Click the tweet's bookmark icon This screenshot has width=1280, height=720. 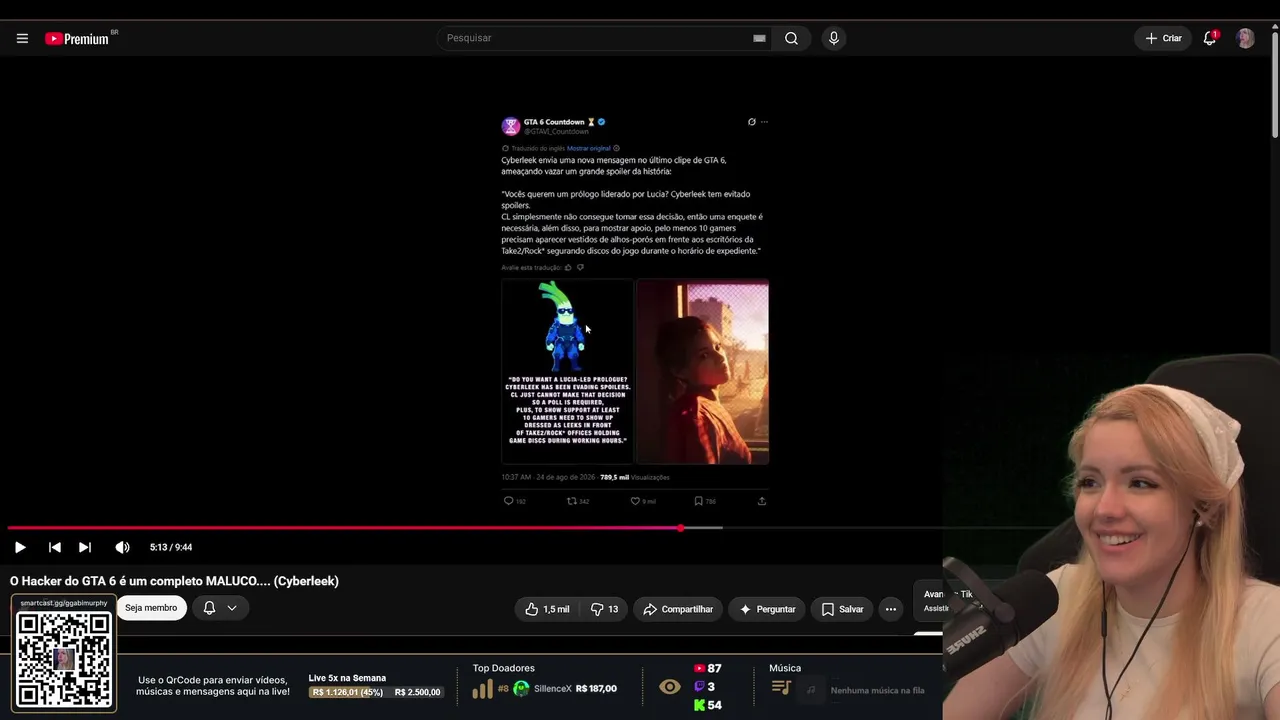coord(698,501)
